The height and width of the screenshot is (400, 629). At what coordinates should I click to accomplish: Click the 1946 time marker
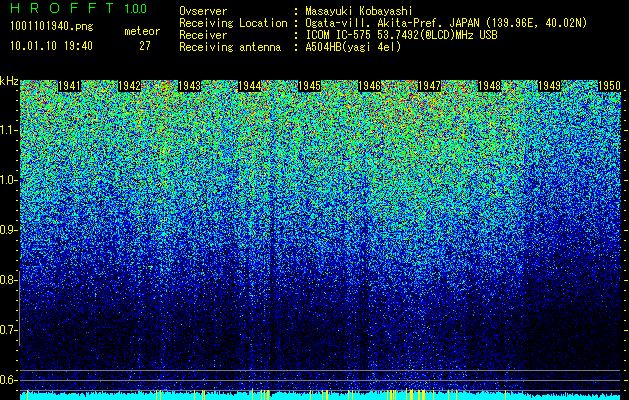[369, 86]
